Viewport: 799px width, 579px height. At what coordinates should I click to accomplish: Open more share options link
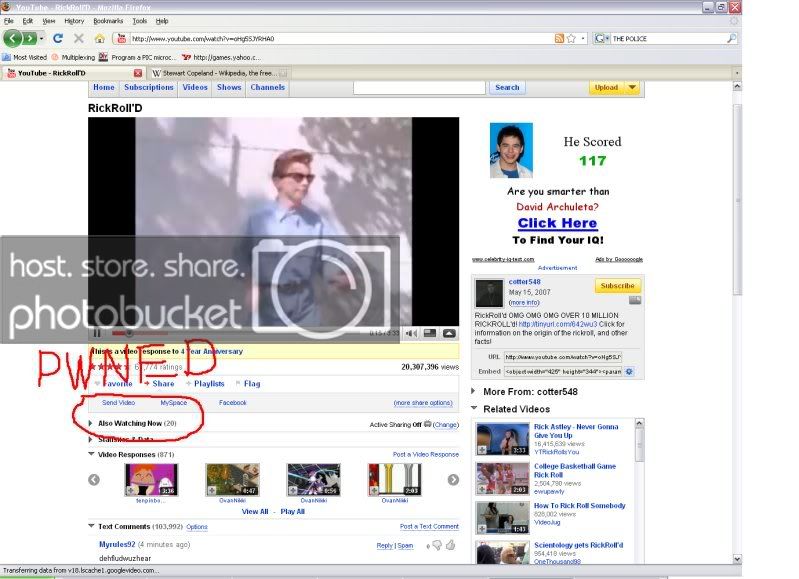tap(423, 403)
